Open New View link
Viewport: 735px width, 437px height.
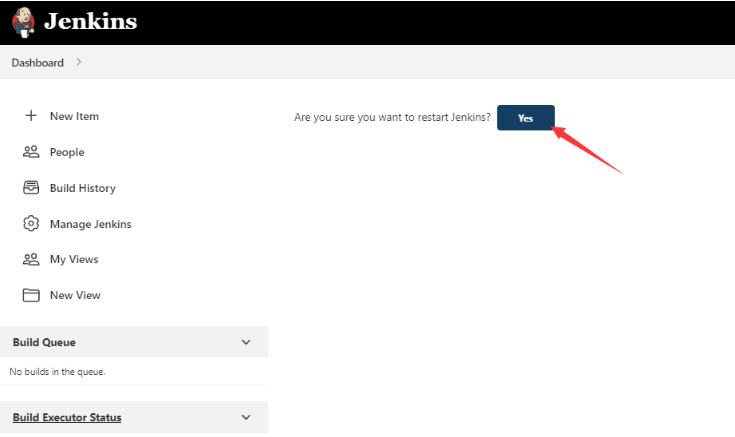pyautogui.click(x=75, y=295)
